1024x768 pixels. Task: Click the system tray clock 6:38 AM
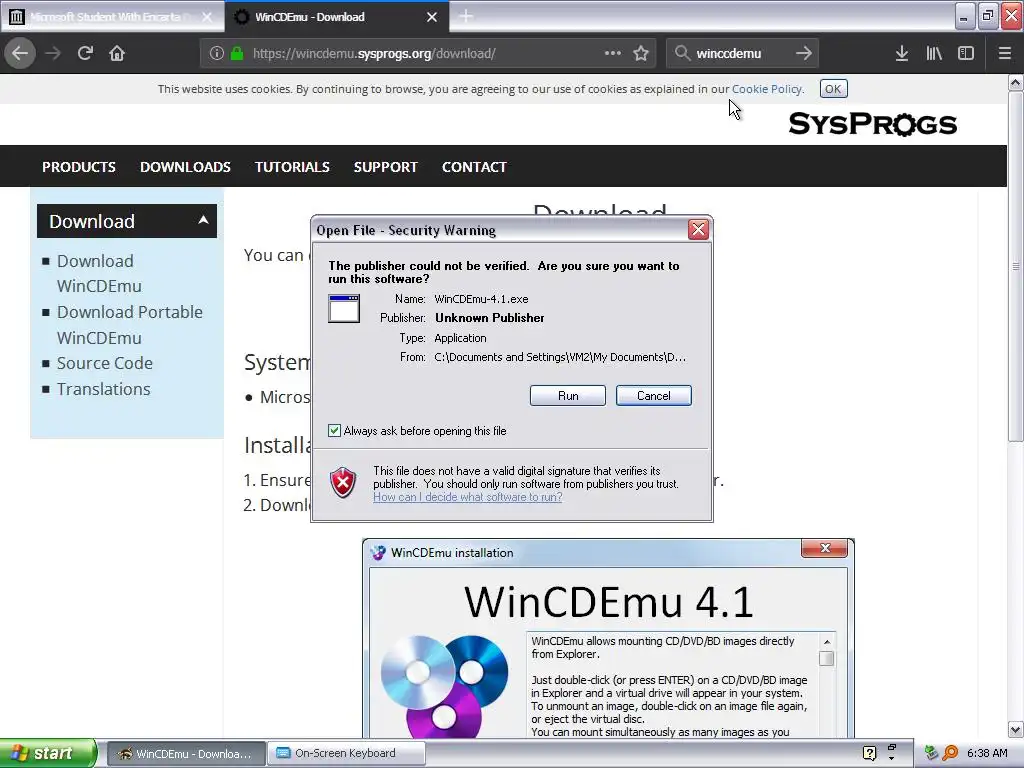[x=987, y=753]
